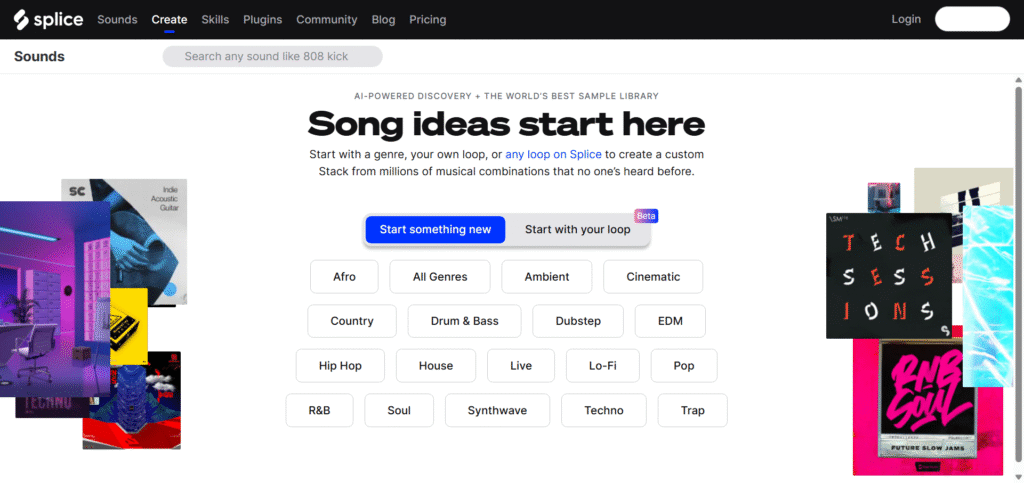The image size is (1024, 483).
Task: Click the sound search field
Action: pos(272,56)
